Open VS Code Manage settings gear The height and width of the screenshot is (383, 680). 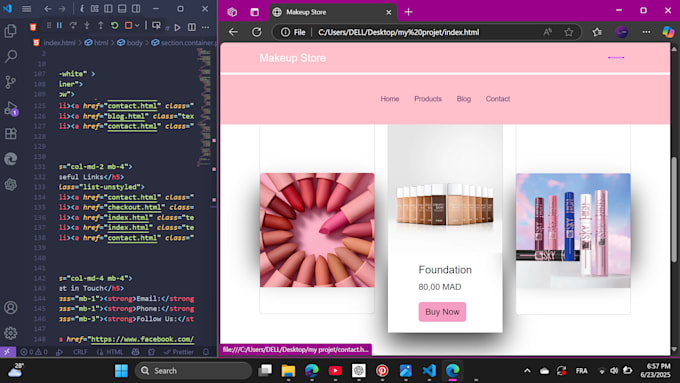(x=10, y=333)
